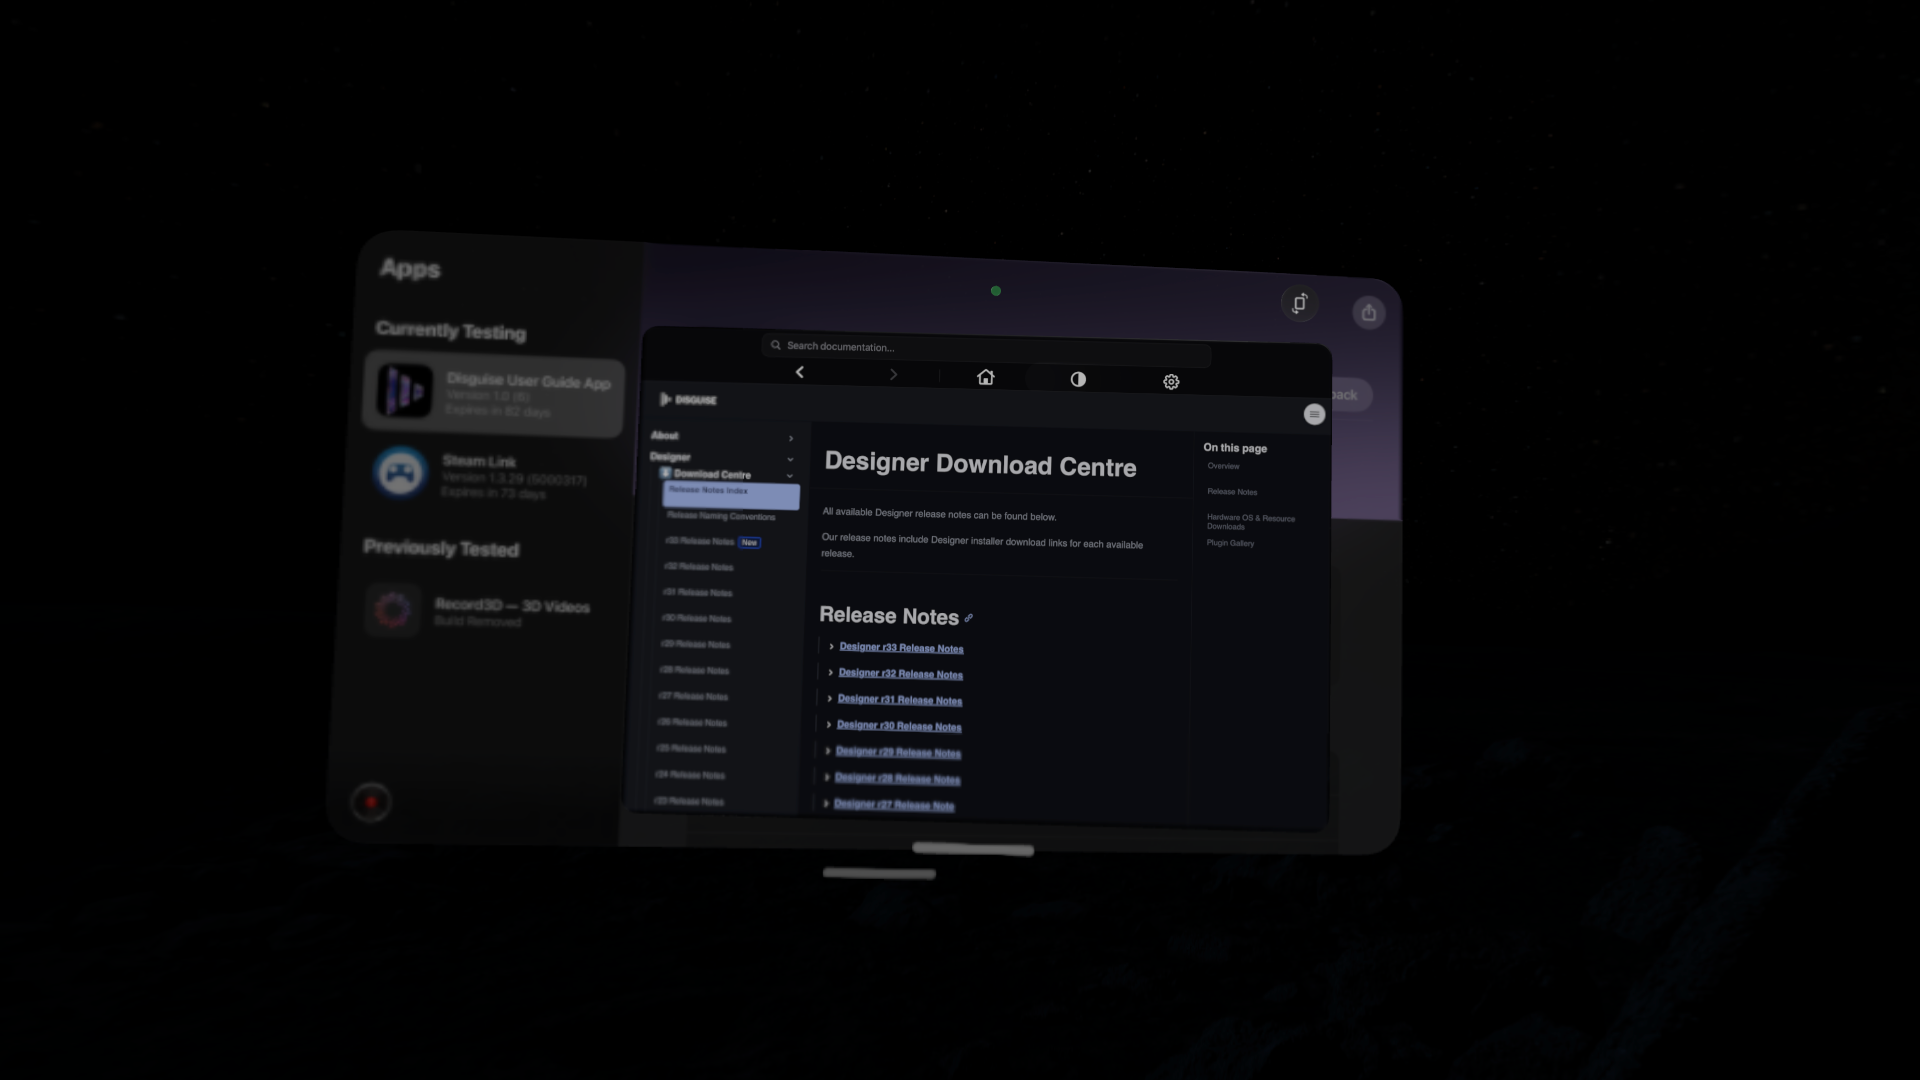The width and height of the screenshot is (1920, 1080).
Task: Expand Designer r30 Release Notes arrow
Action: point(828,725)
